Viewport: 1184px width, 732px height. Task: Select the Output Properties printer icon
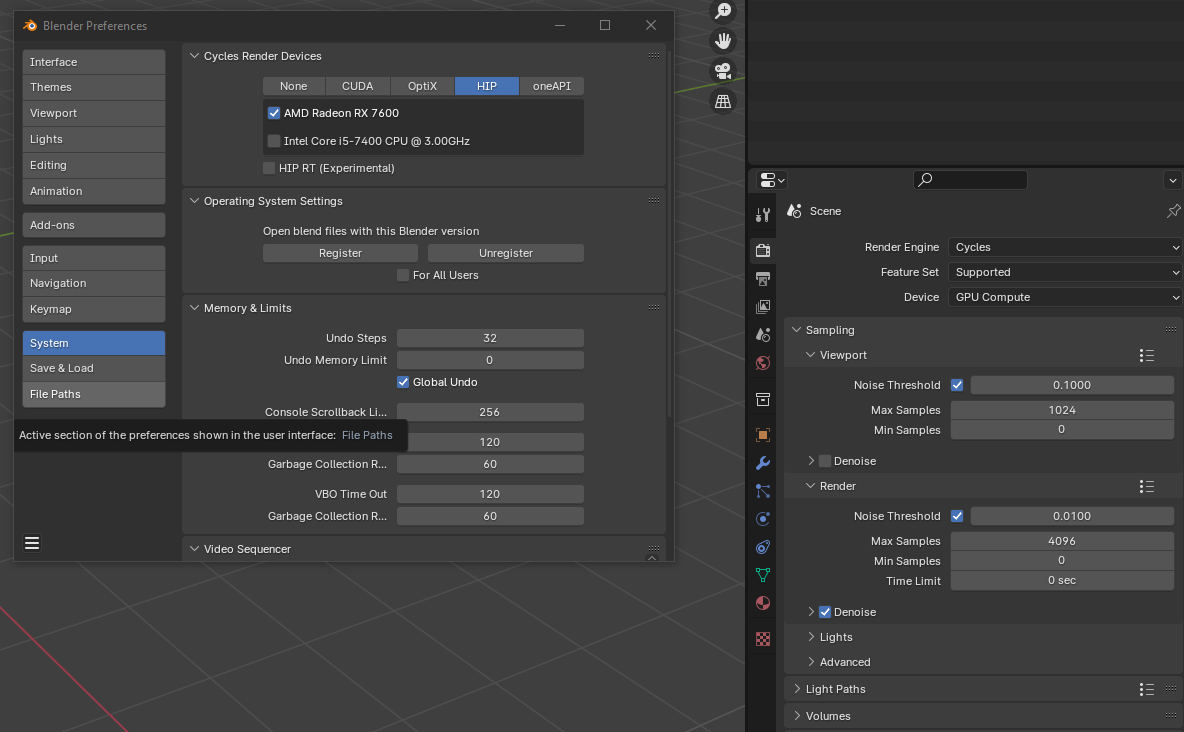pyautogui.click(x=762, y=279)
